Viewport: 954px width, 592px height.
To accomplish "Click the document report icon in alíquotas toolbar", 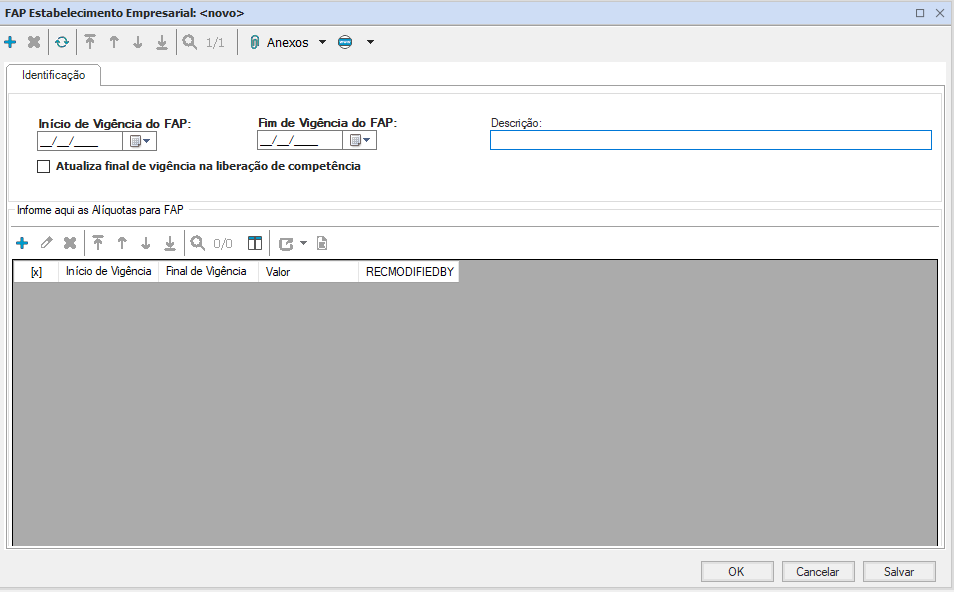I will (x=322, y=243).
